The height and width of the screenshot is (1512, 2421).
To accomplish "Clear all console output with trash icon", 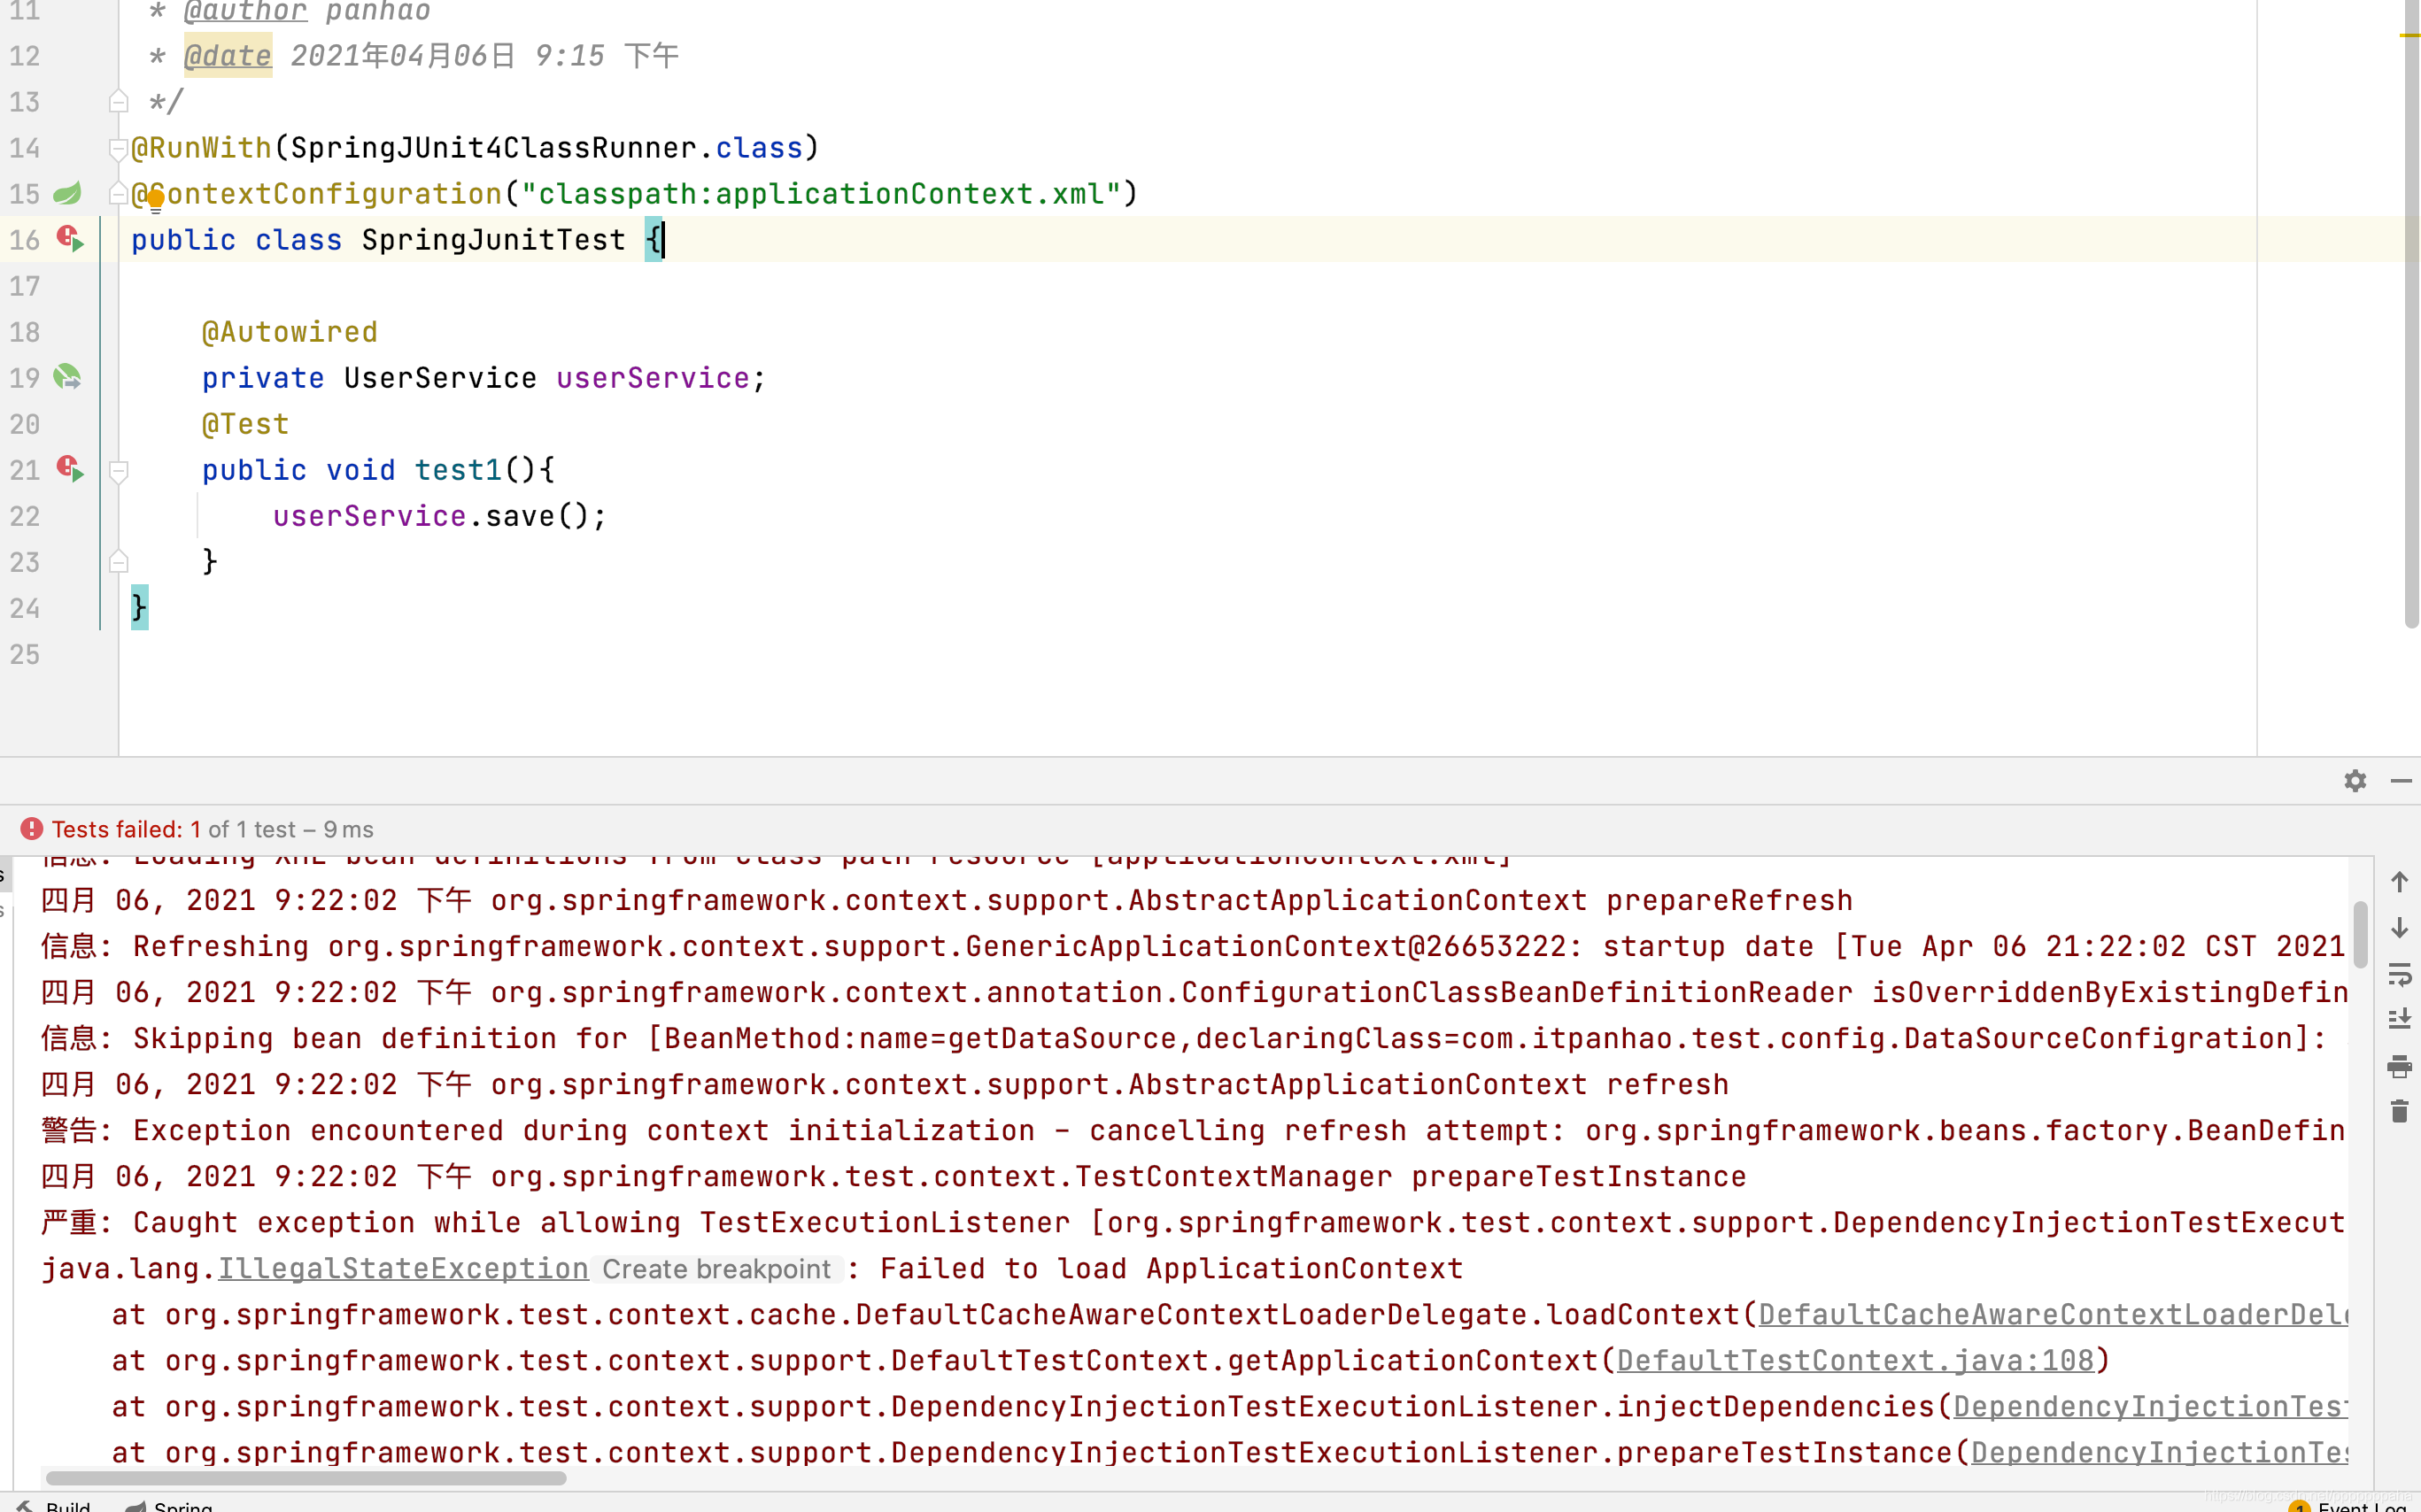I will [2399, 1112].
